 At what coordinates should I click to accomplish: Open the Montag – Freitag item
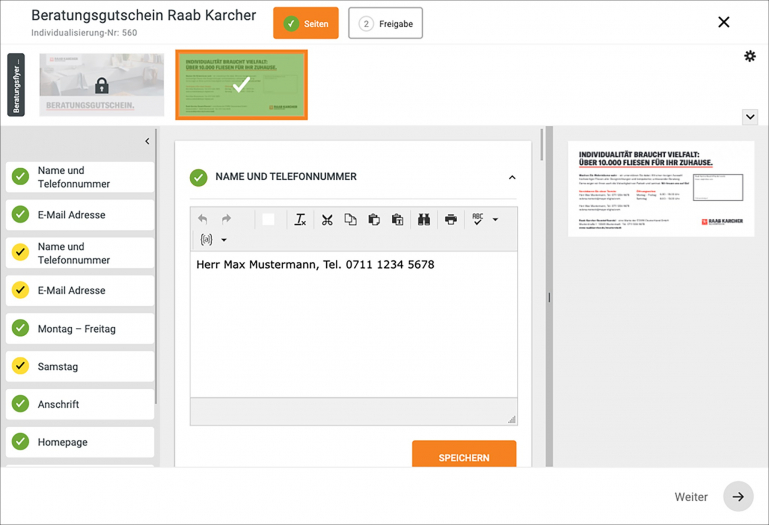pyautogui.click(x=80, y=329)
